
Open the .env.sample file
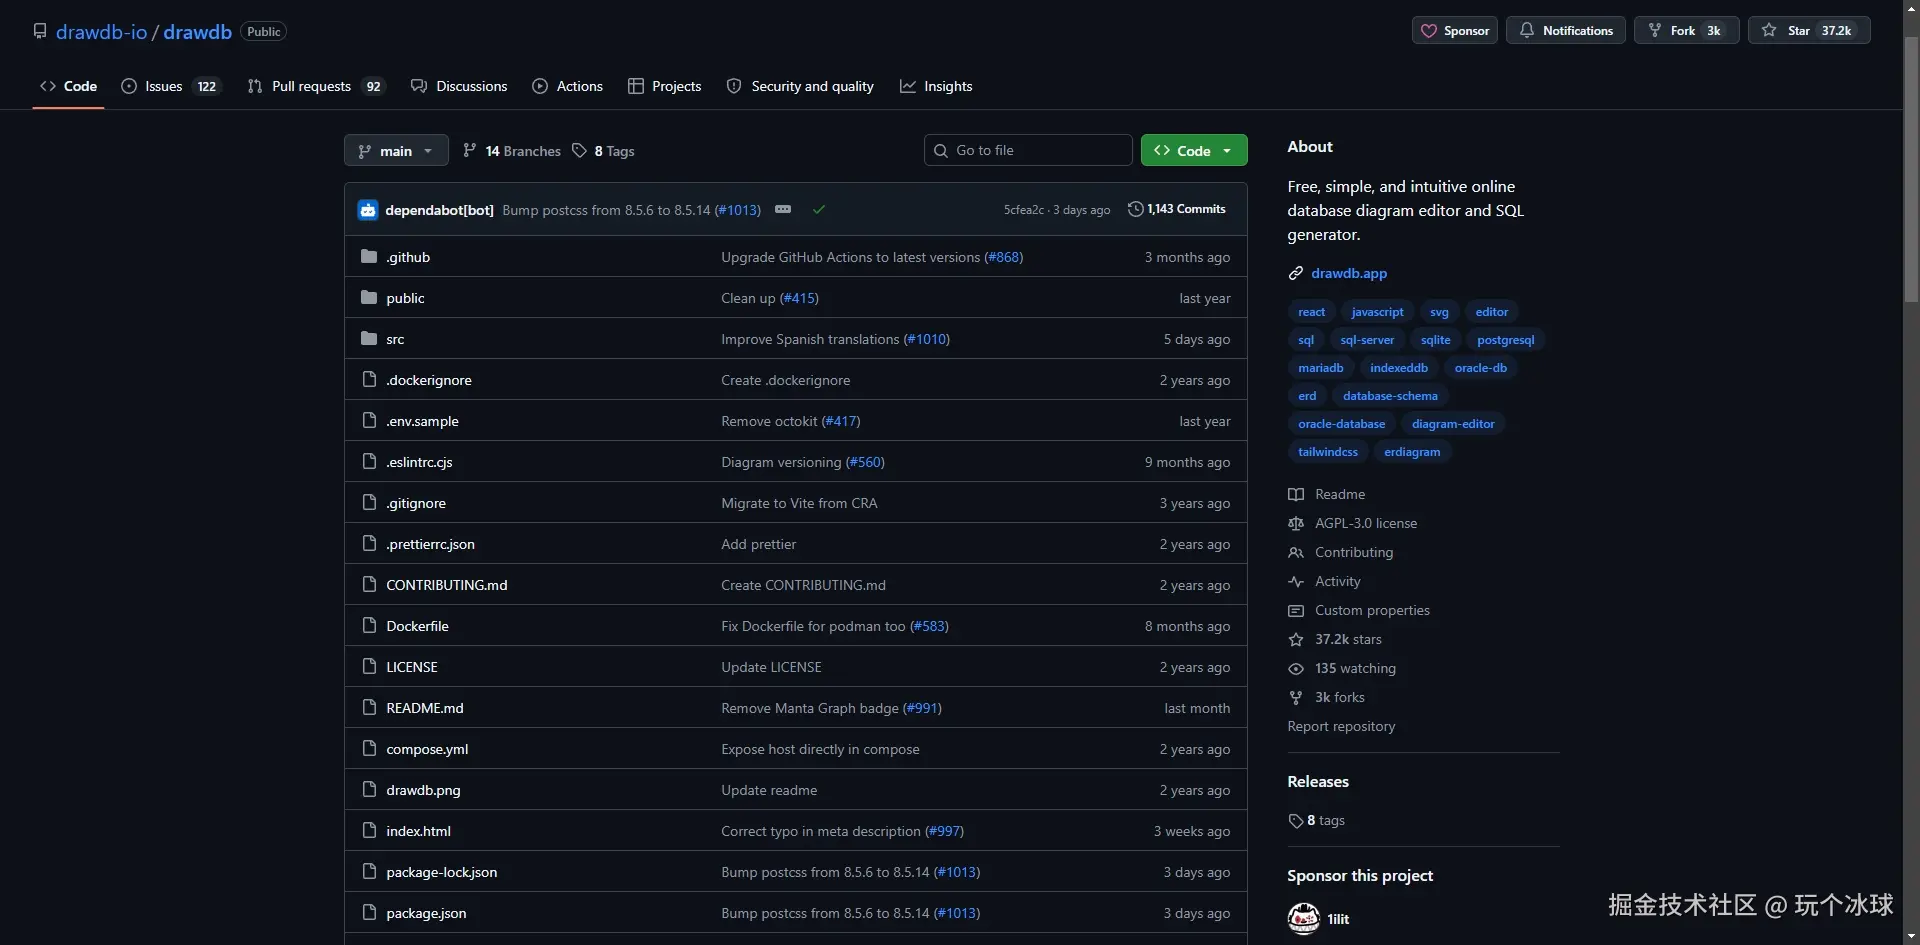422,421
